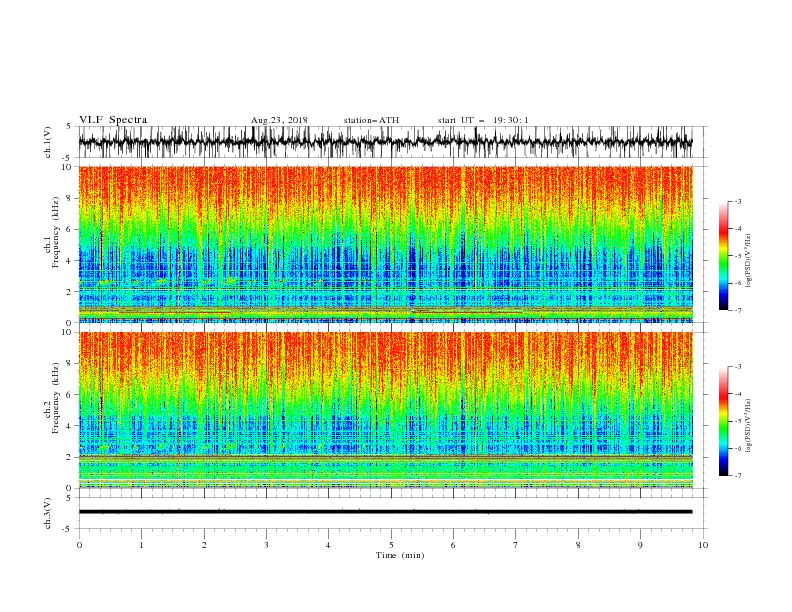Click tick label "10" on the Time axis
792x612 pixels.
(703, 545)
